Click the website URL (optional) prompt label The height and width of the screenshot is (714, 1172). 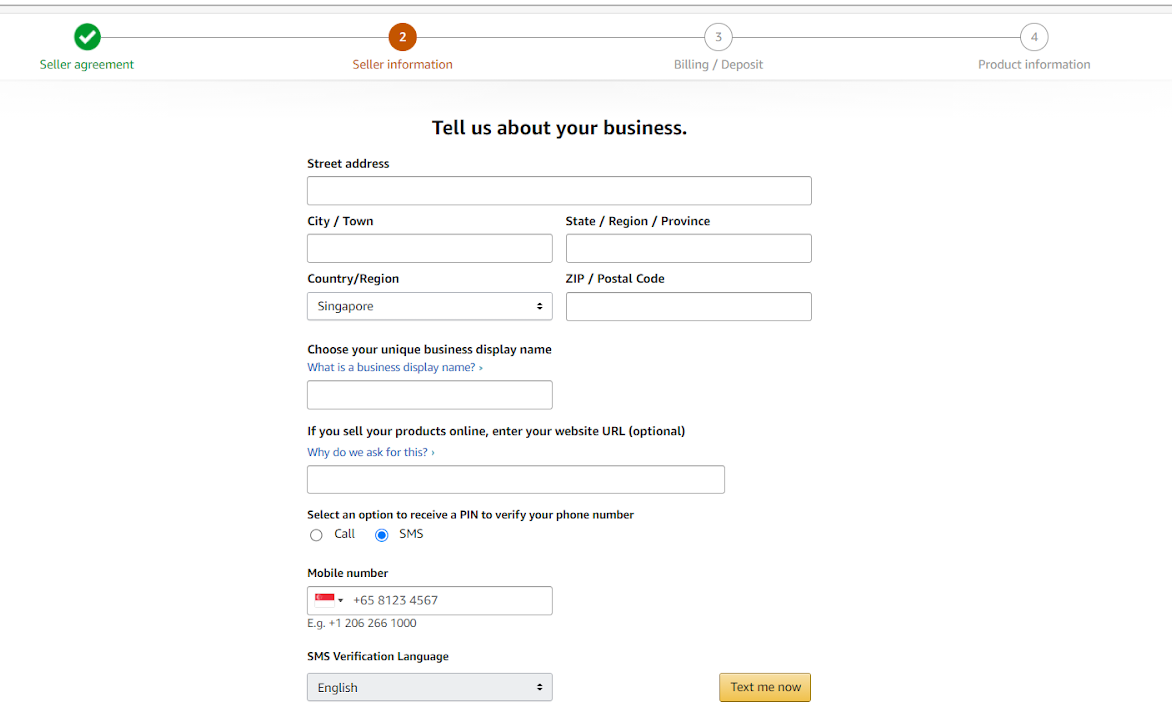[x=496, y=431]
